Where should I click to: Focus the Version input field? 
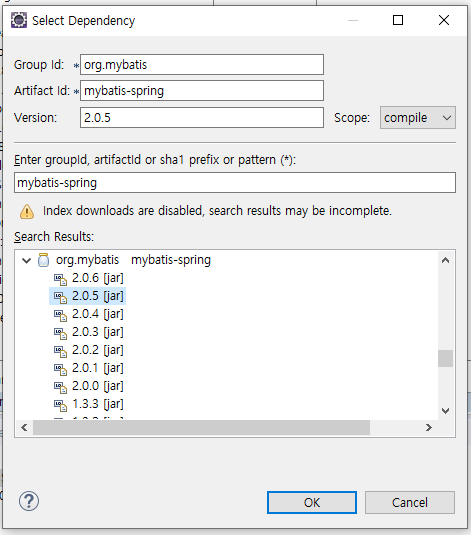click(202, 118)
